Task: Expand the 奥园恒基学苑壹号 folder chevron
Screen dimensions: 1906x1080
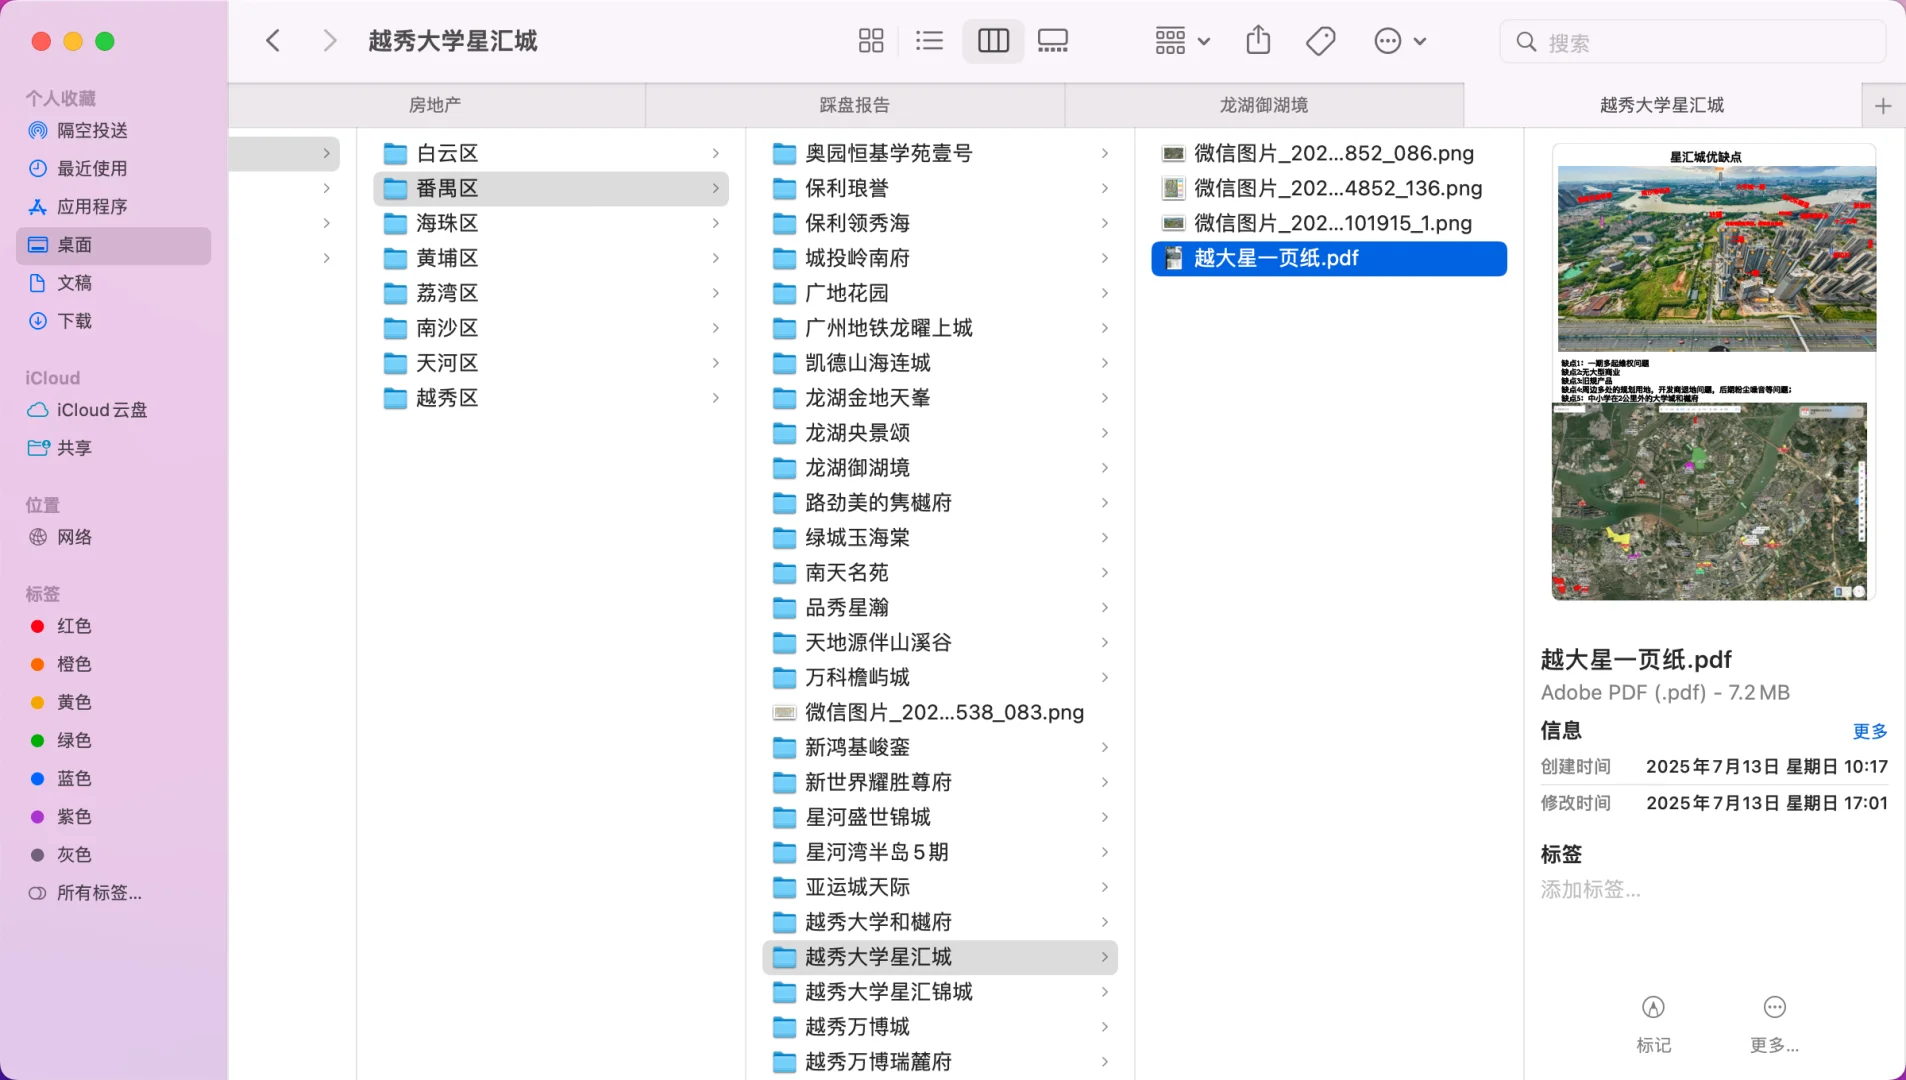Action: tap(1104, 153)
